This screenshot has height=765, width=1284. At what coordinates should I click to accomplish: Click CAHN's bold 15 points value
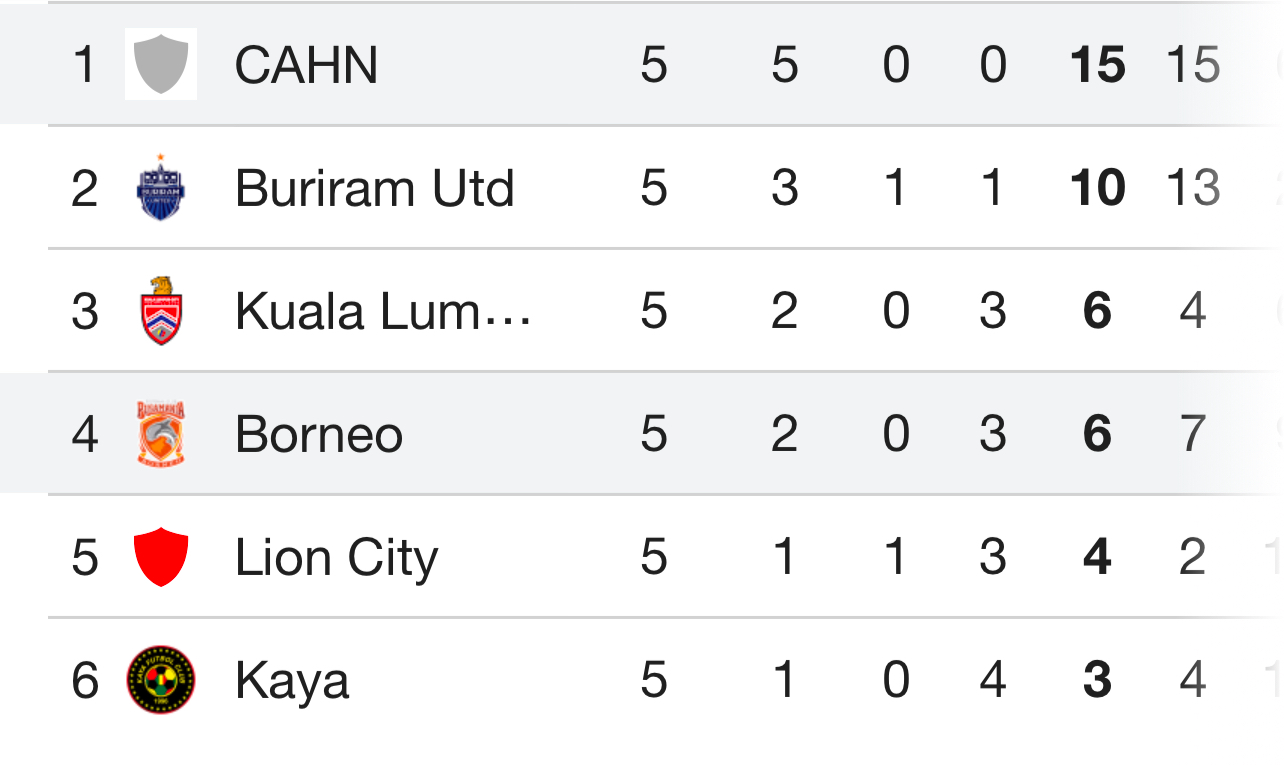click(1097, 65)
